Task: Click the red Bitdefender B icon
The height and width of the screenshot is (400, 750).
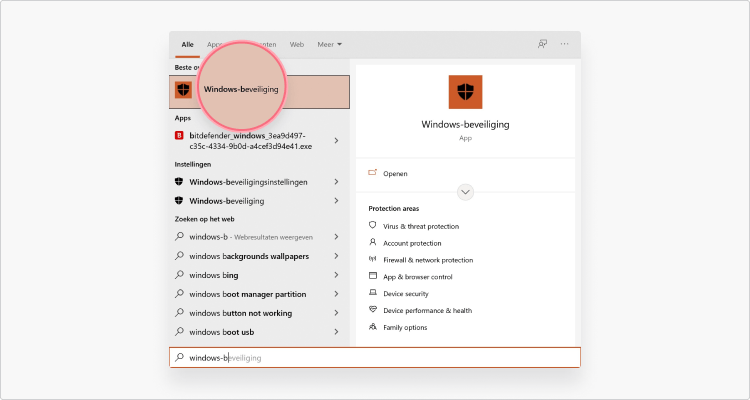Action: [x=179, y=135]
